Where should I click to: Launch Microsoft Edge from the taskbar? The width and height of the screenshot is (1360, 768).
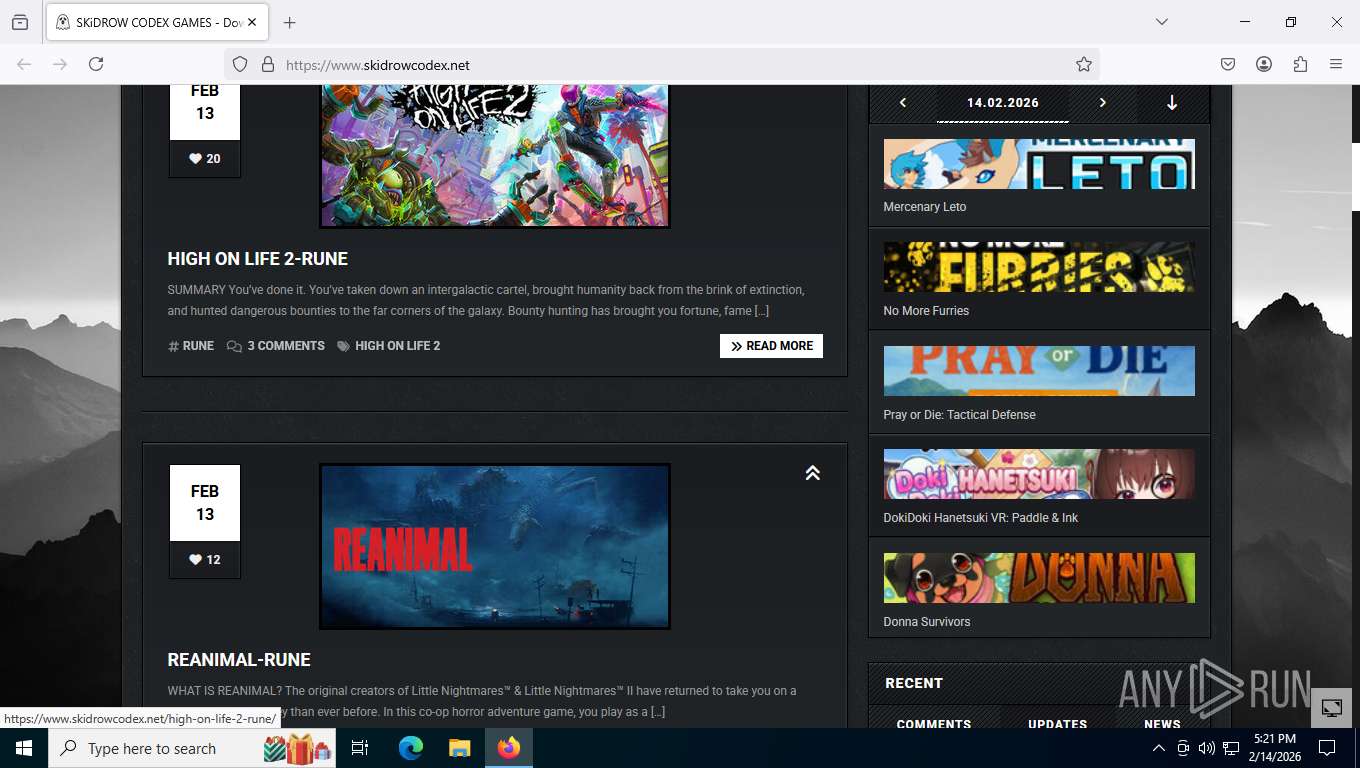411,748
